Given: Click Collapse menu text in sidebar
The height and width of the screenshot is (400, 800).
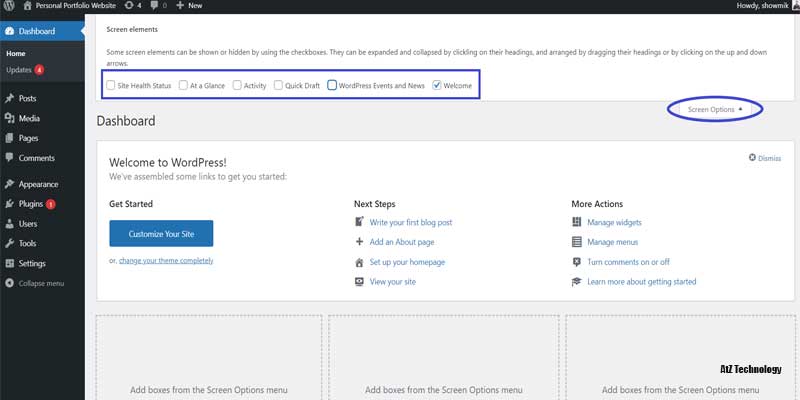Looking at the screenshot, I should [x=41, y=283].
